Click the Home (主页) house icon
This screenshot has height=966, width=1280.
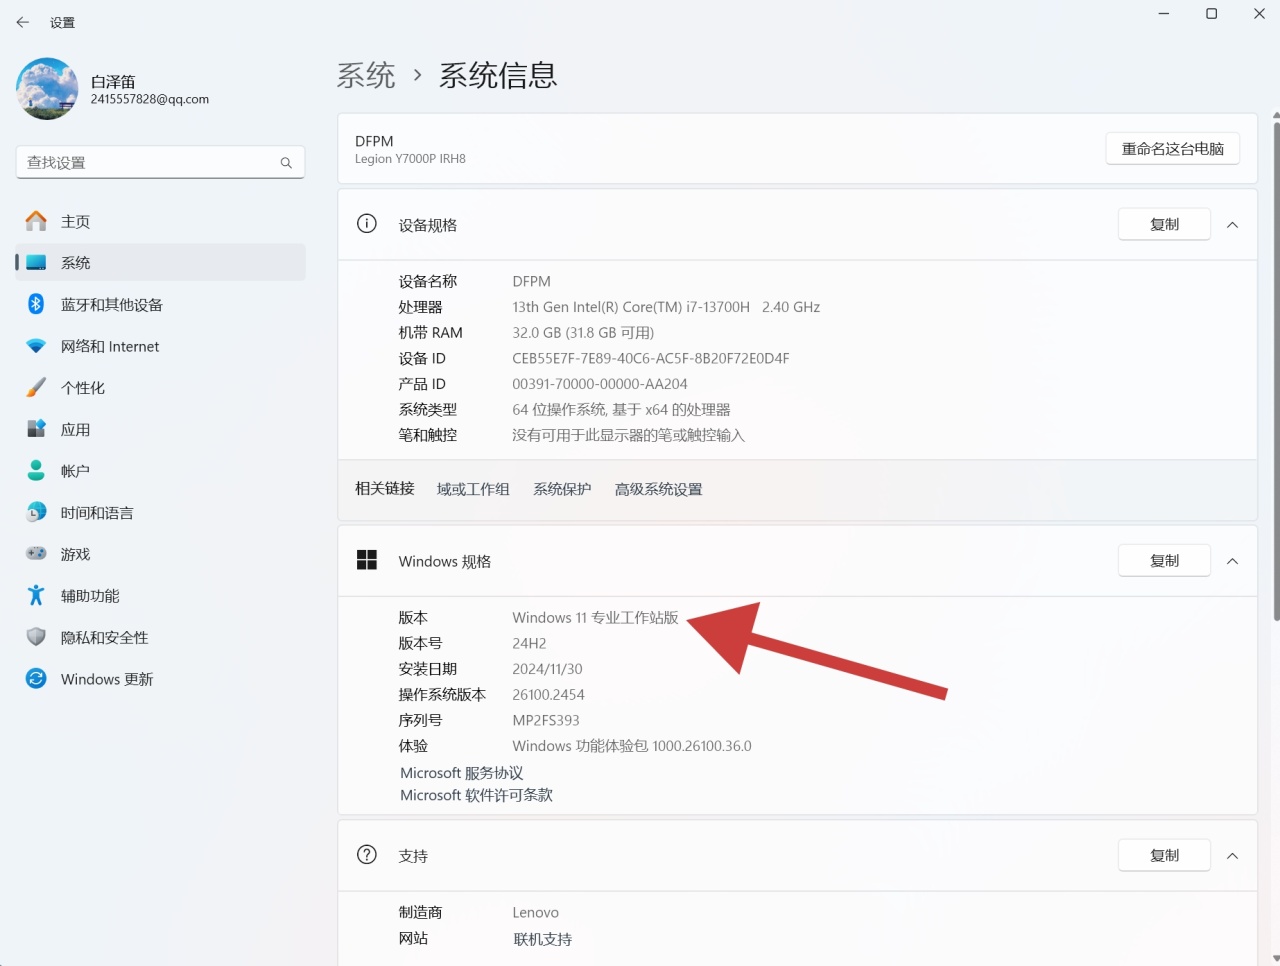36,221
